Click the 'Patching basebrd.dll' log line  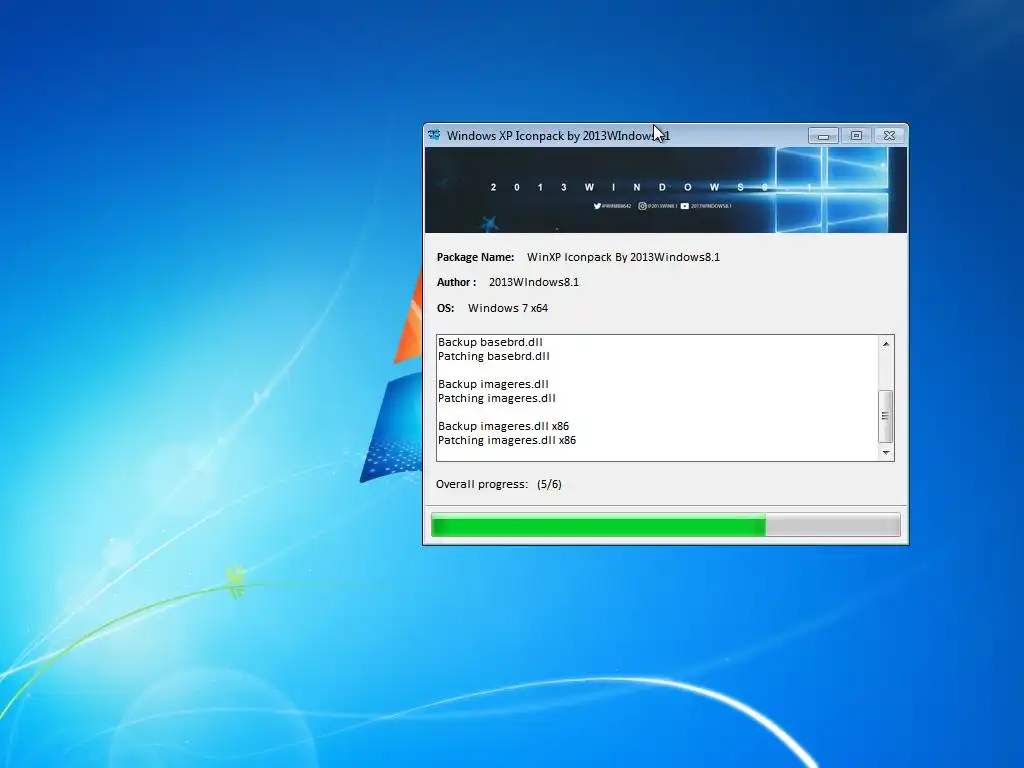(494, 356)
